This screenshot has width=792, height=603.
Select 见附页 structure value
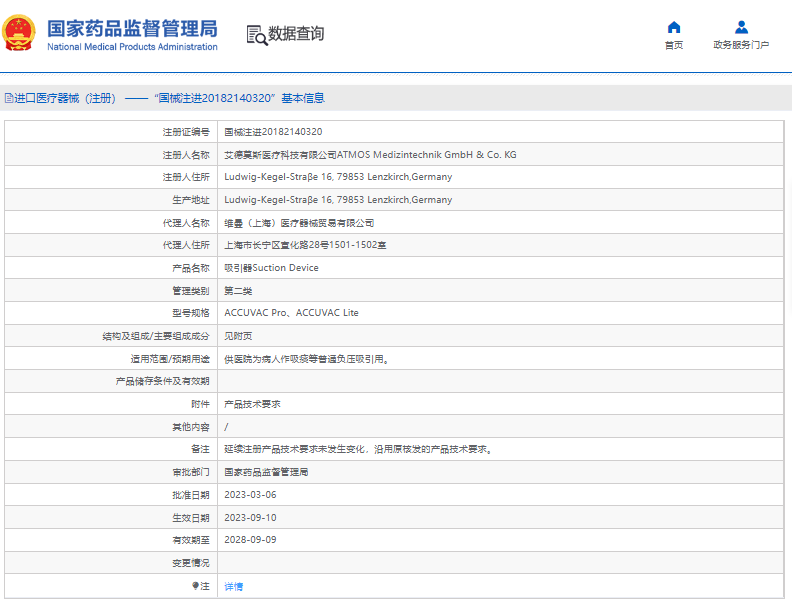(238, 336)
